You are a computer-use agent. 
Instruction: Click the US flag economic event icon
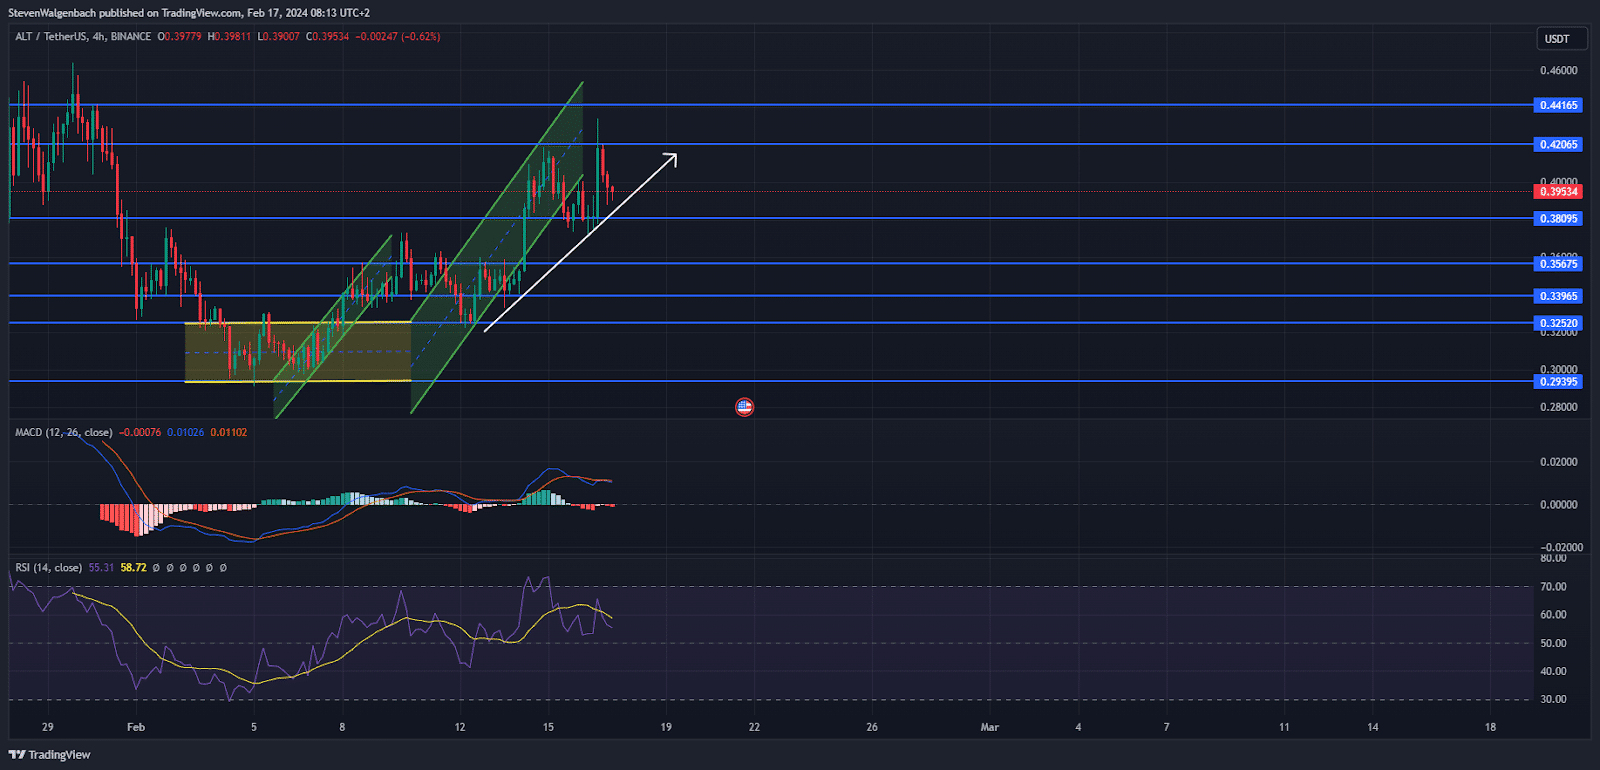(x=744, y=407)
